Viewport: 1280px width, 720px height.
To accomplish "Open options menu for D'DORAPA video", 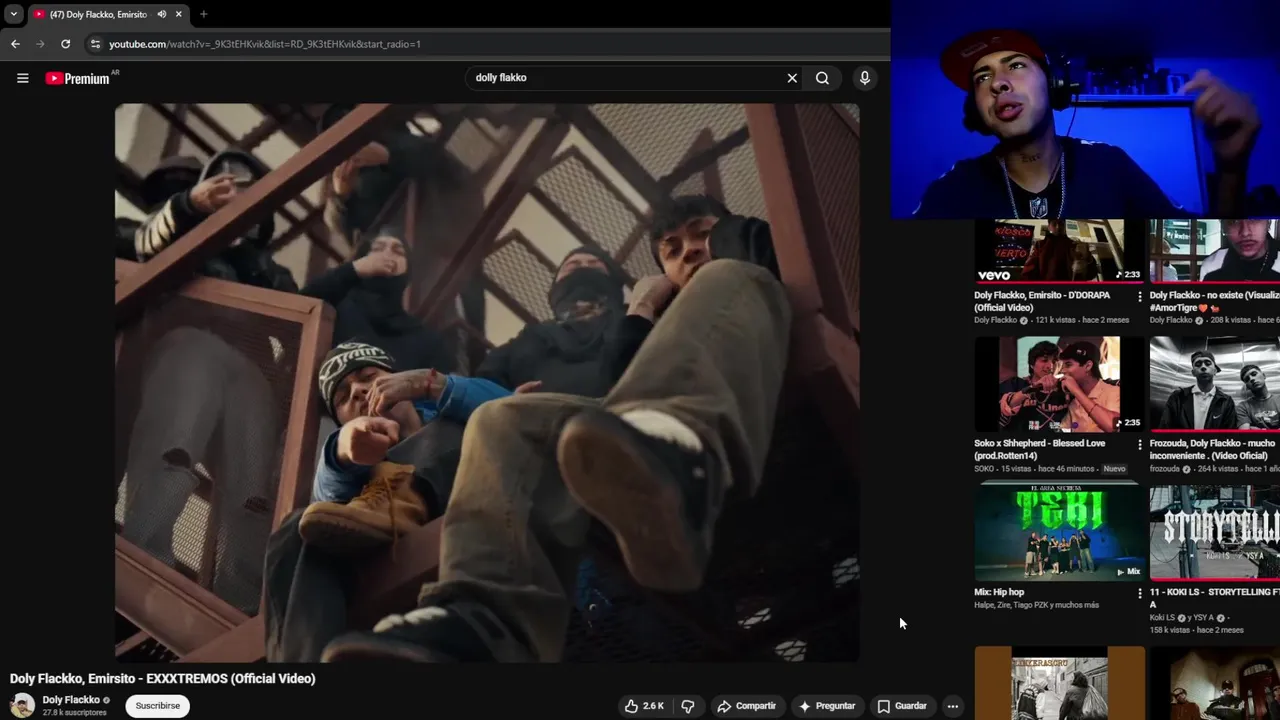I will [1140, 296].
